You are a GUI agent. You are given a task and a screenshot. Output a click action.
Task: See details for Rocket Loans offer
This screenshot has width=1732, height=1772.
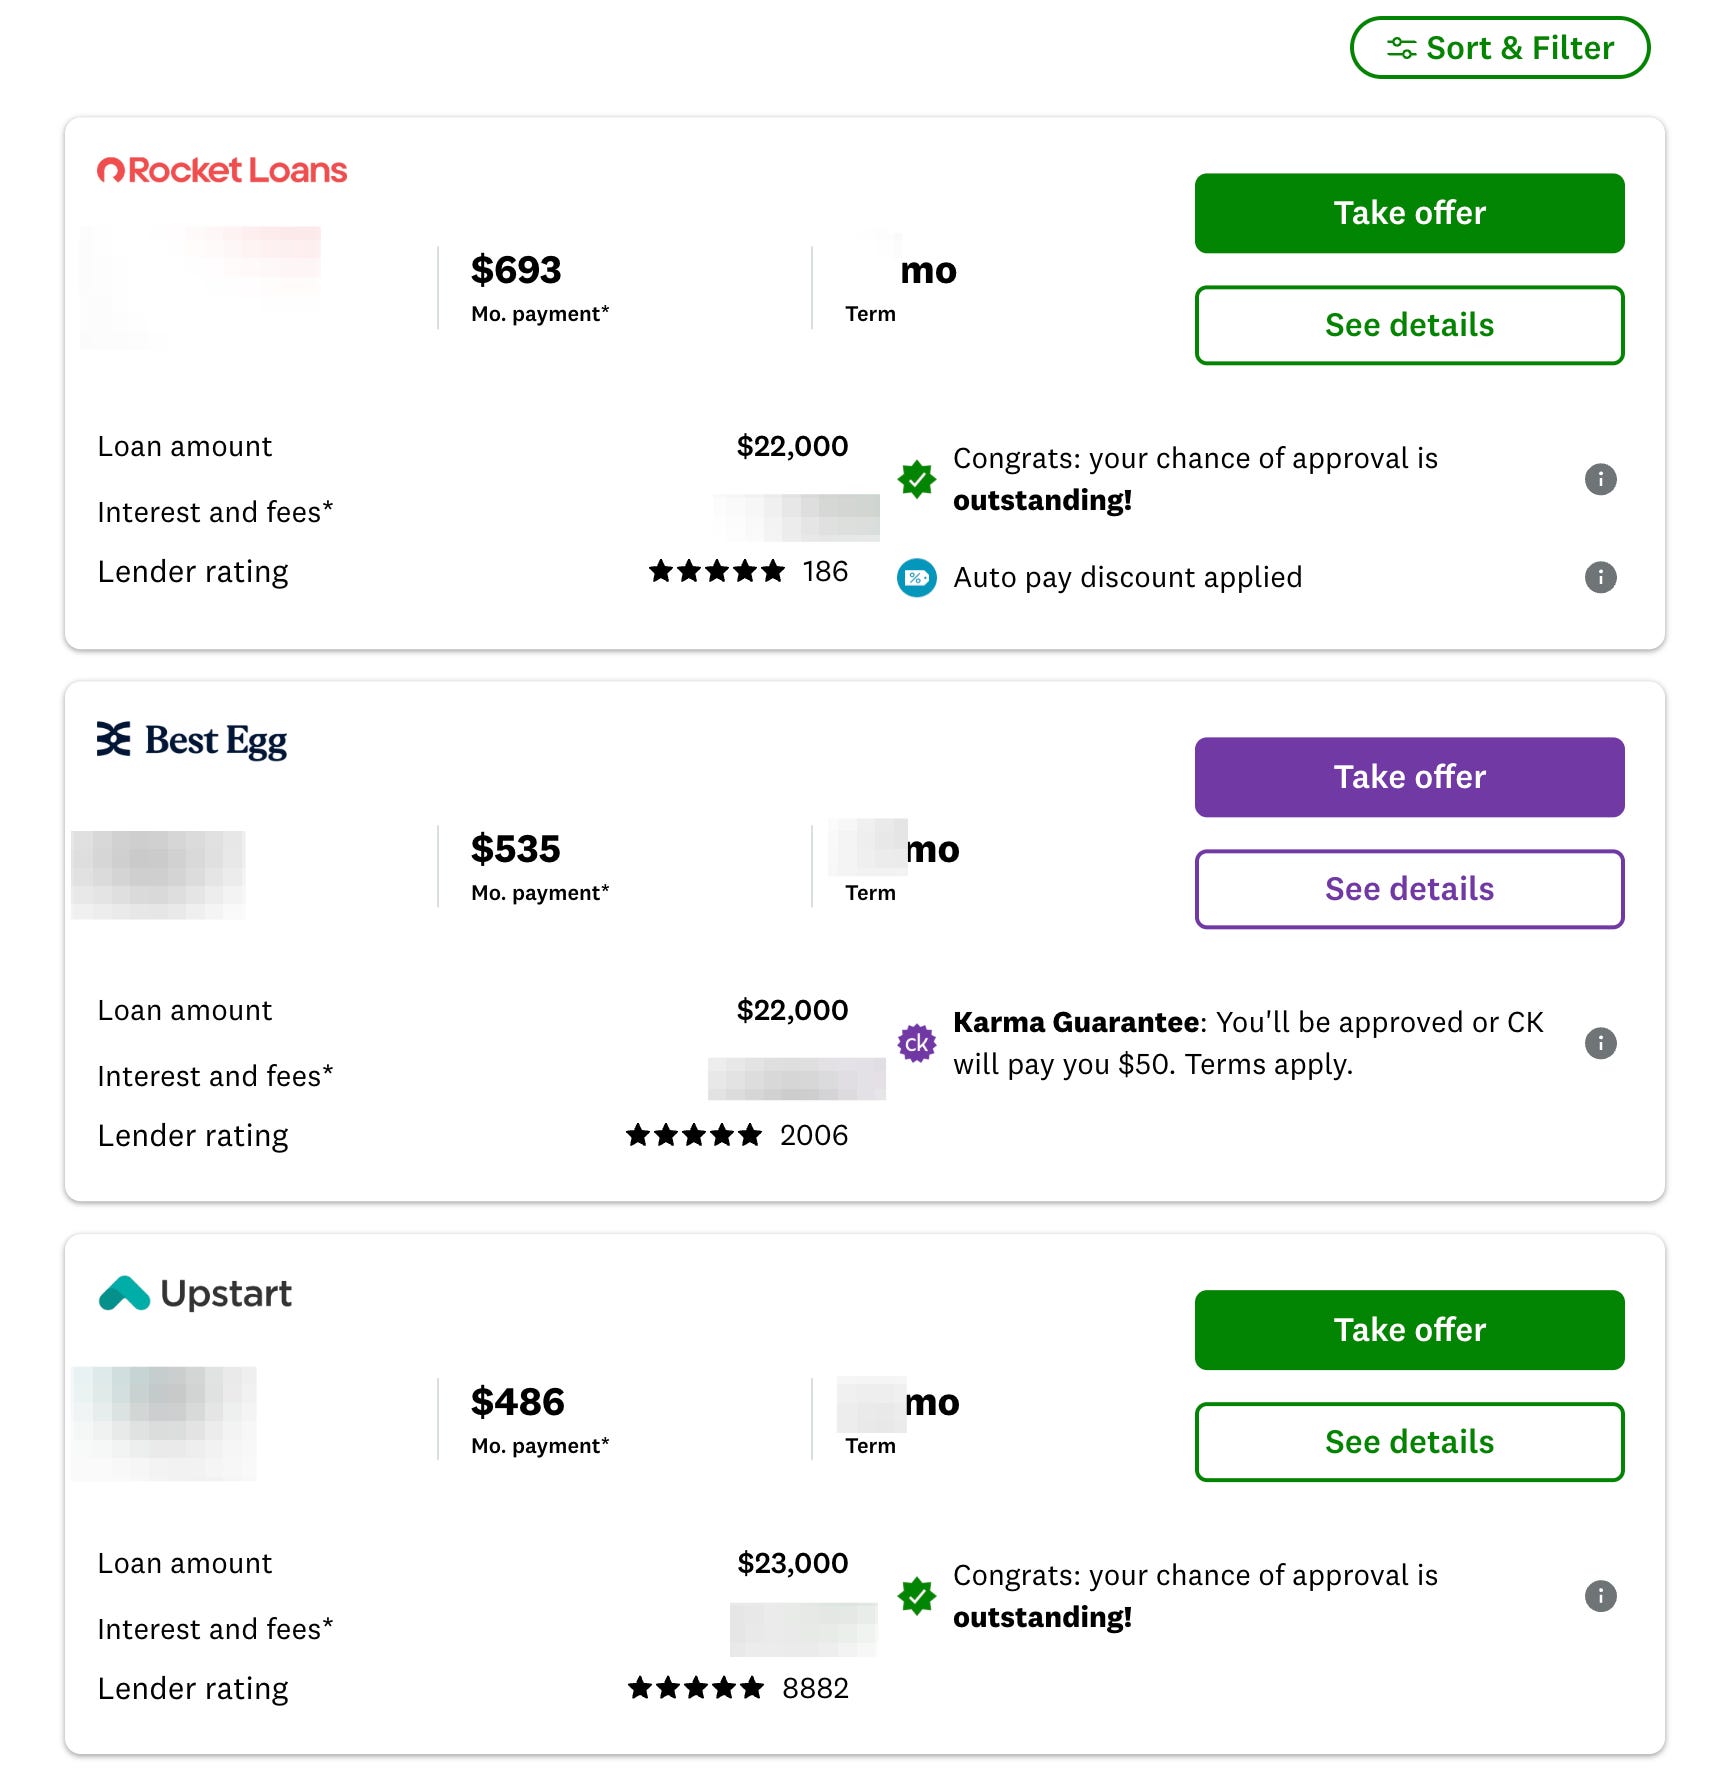[x=1409, y=325]
